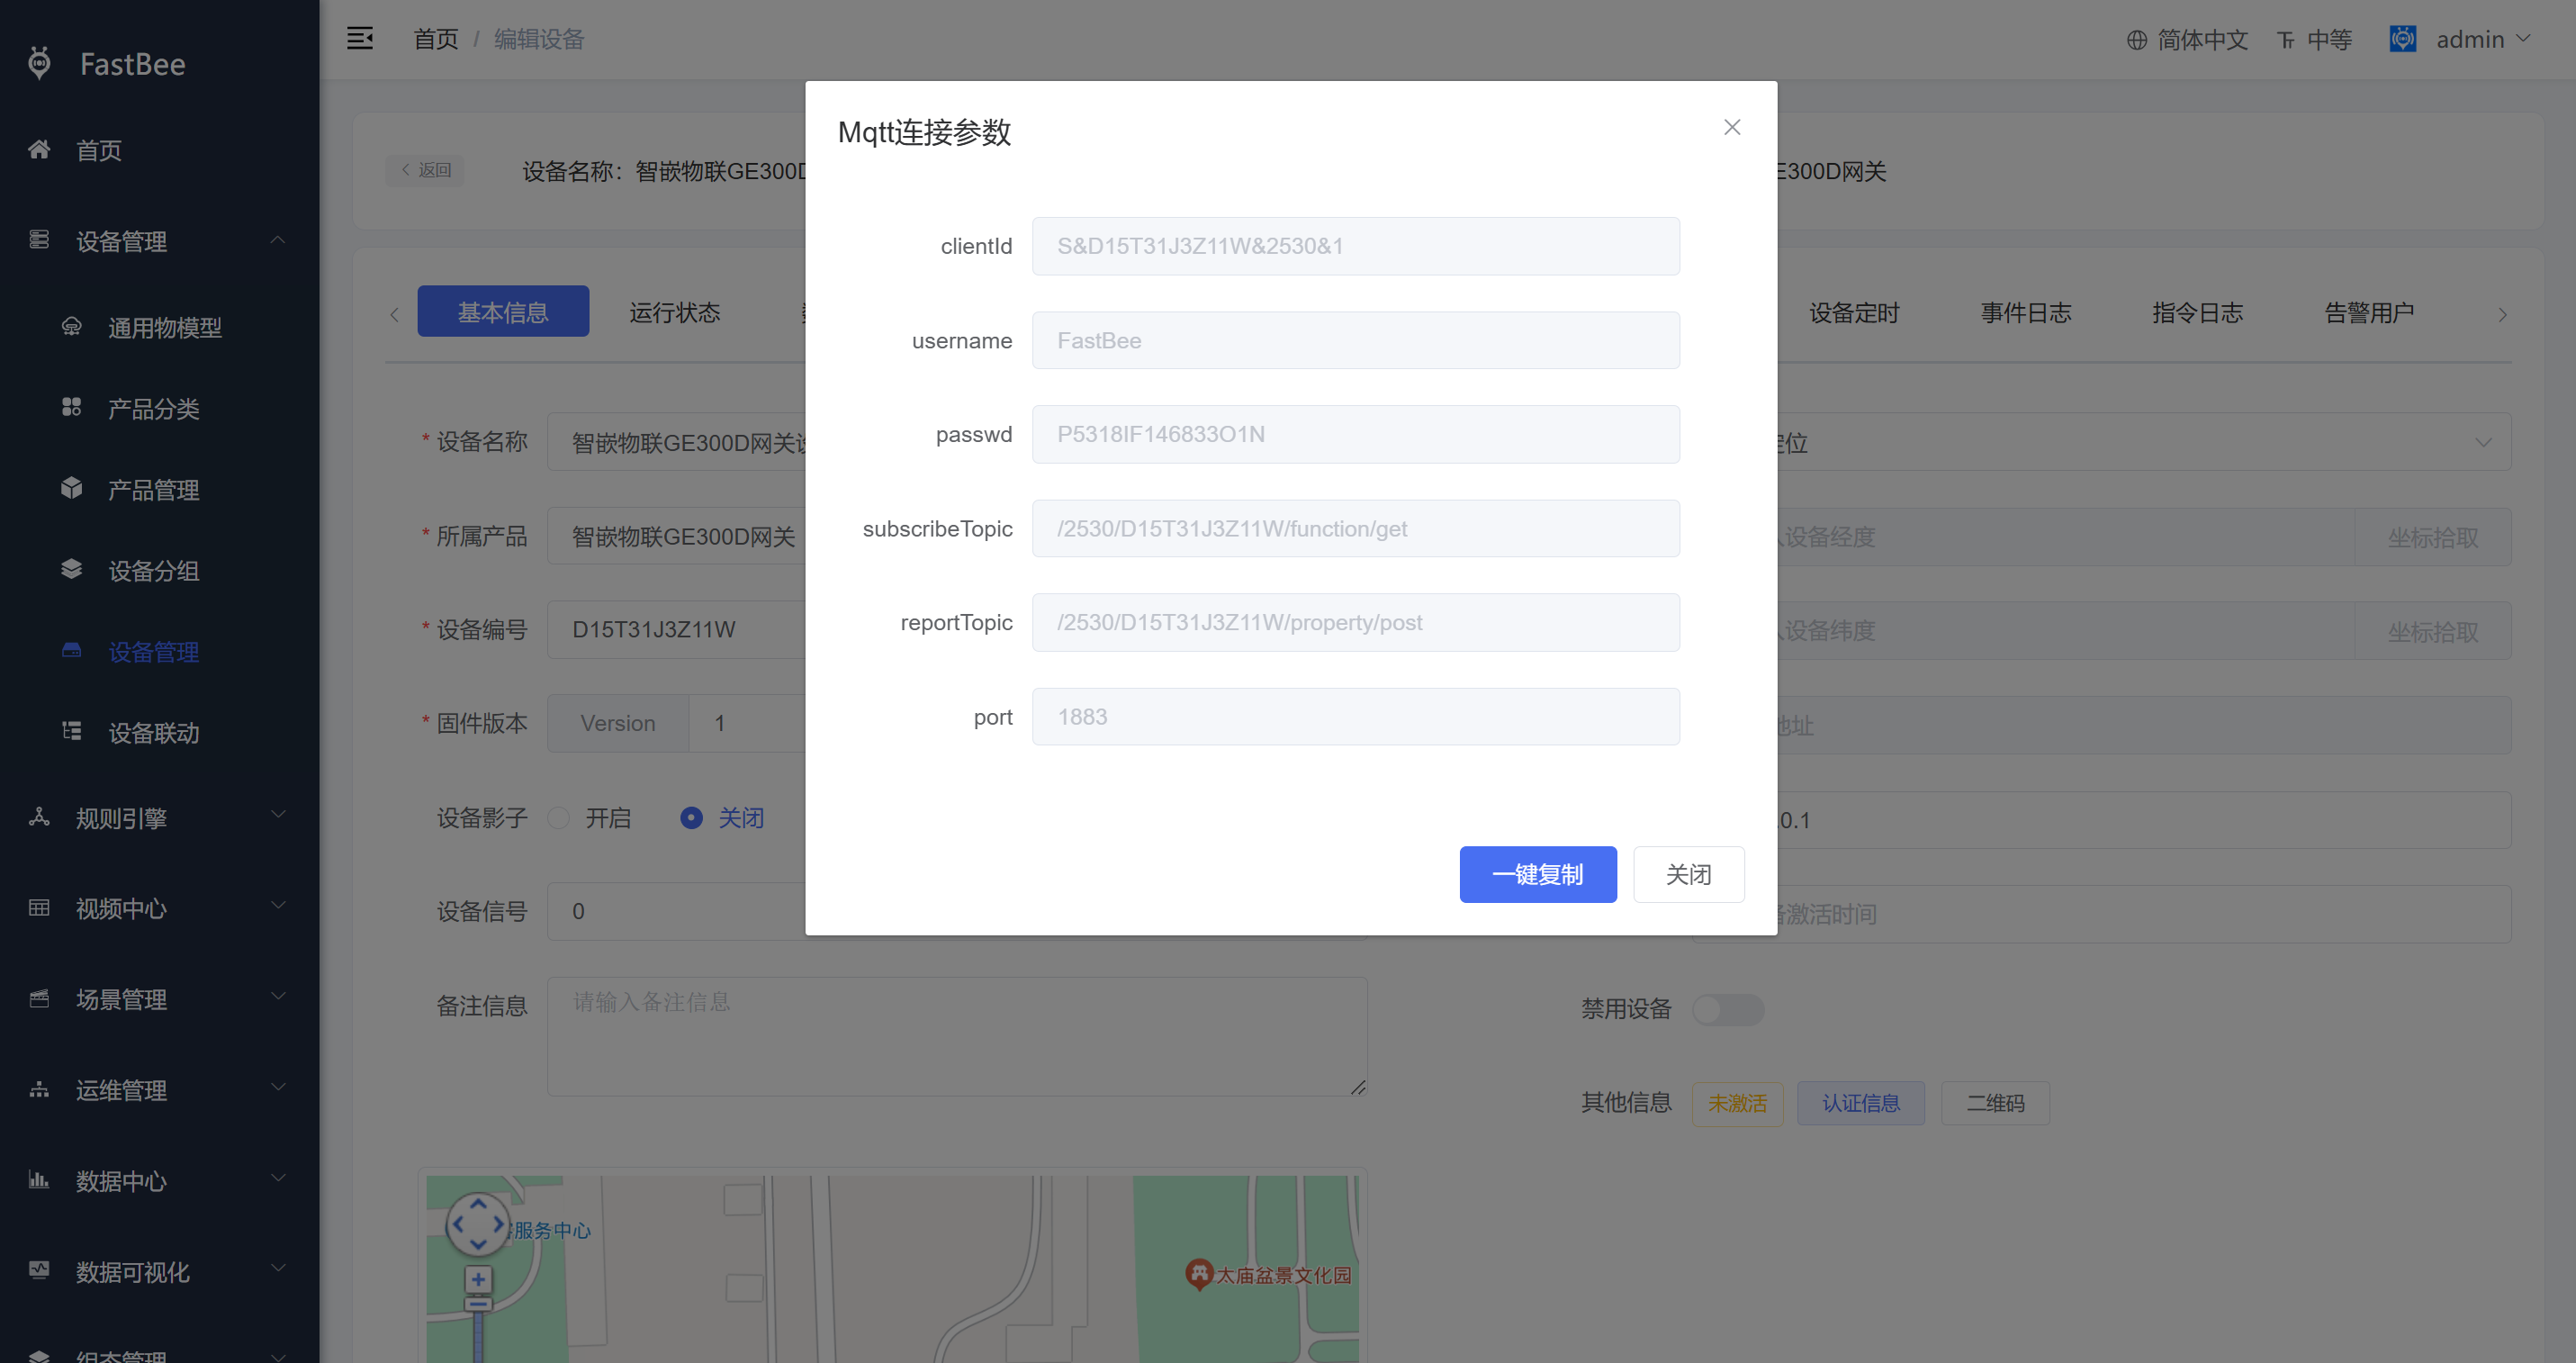
Task: Click the 设备分组 layers icon
Action: (72, 570)
